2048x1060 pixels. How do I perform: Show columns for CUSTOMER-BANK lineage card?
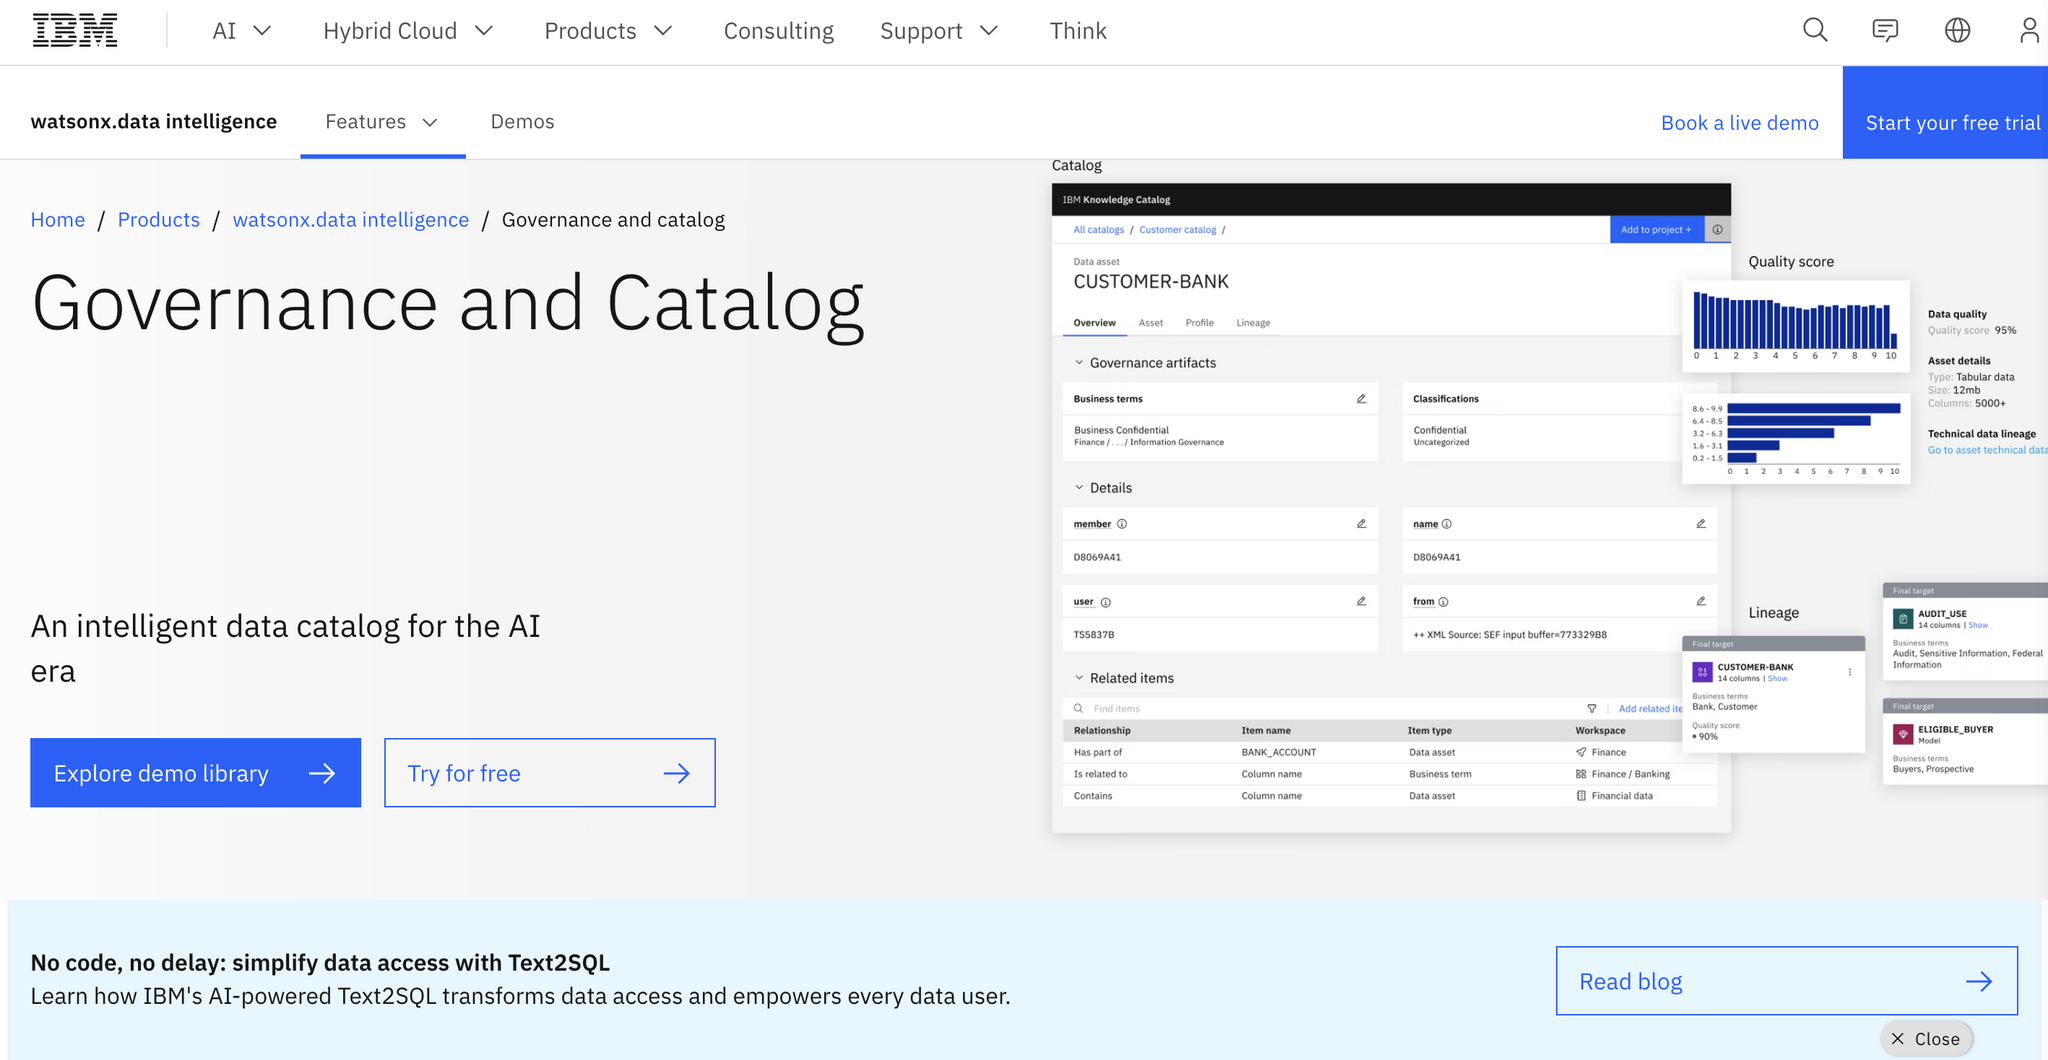click(x=1778, y=678)
